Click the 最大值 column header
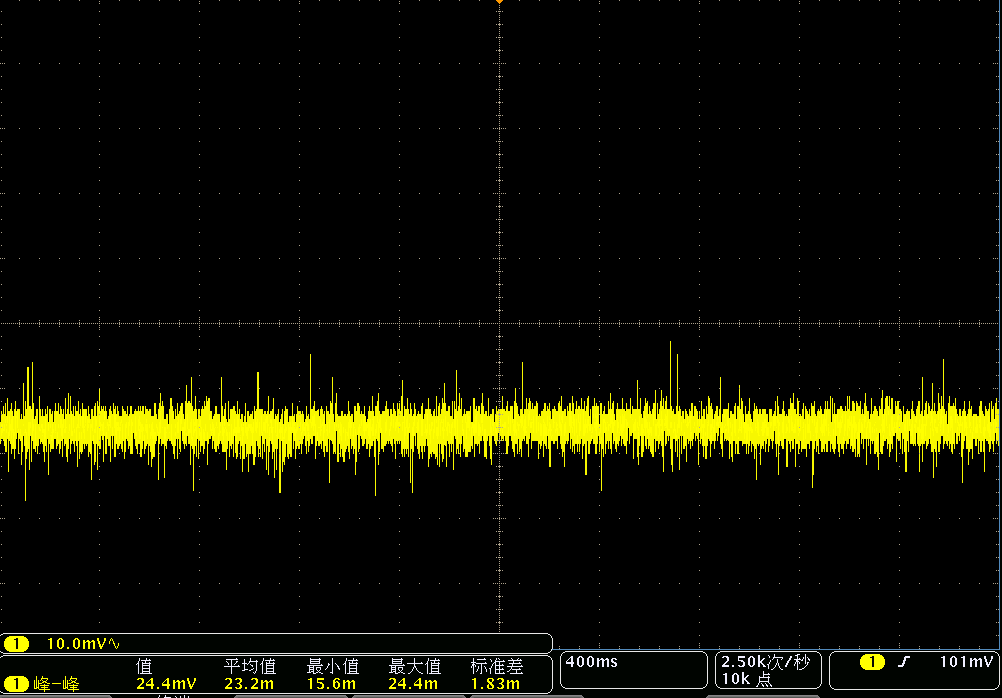This screenshot has width=1002, height=698. pos(415,667)
